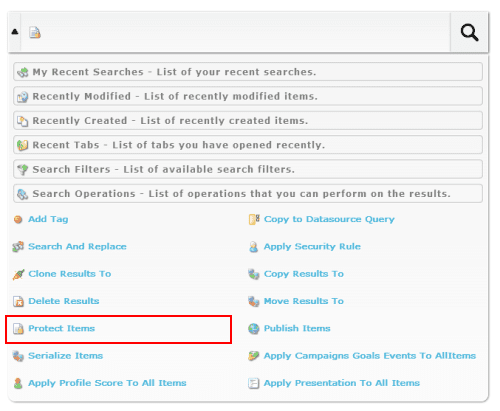Click Apply Presentation To All Items

342,383
